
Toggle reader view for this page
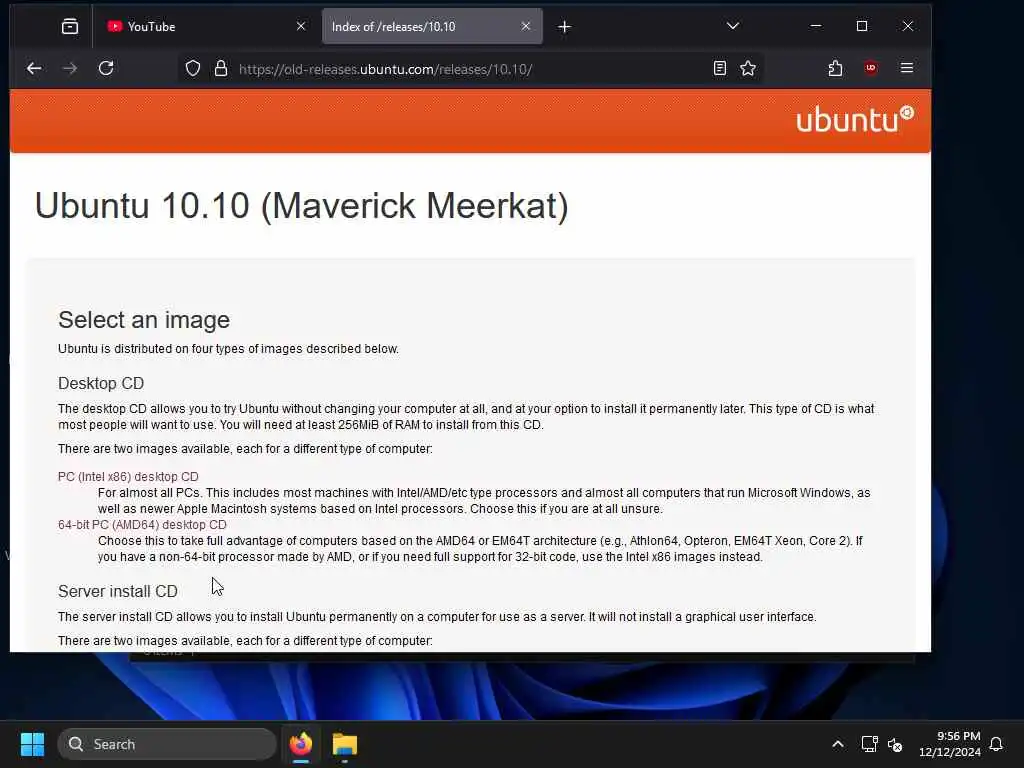tap(720, 68)
